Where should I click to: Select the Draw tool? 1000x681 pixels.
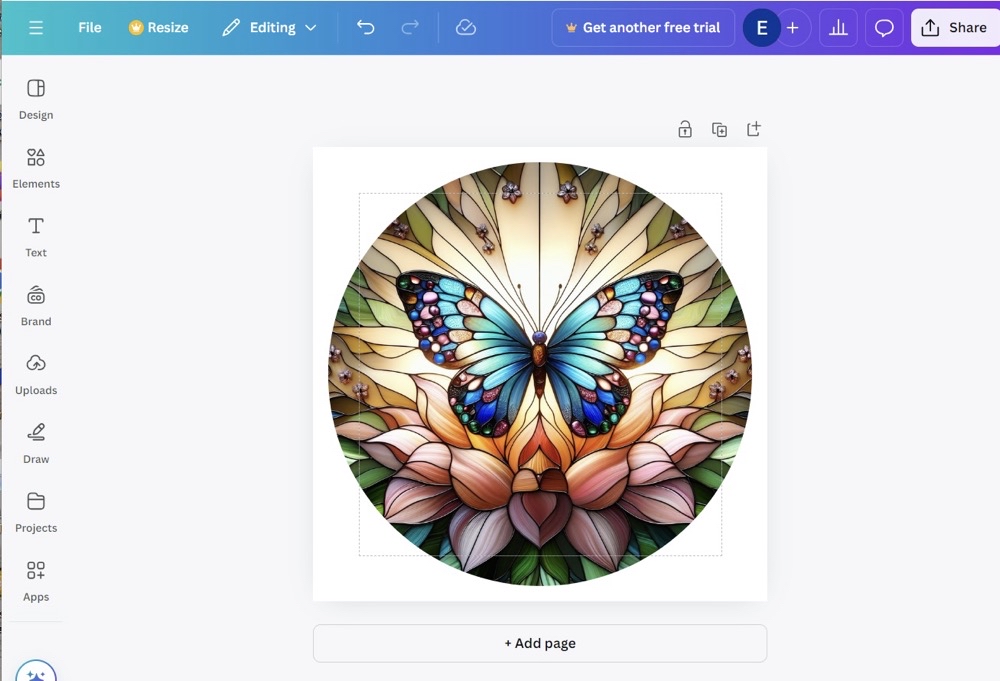point(36,444)
